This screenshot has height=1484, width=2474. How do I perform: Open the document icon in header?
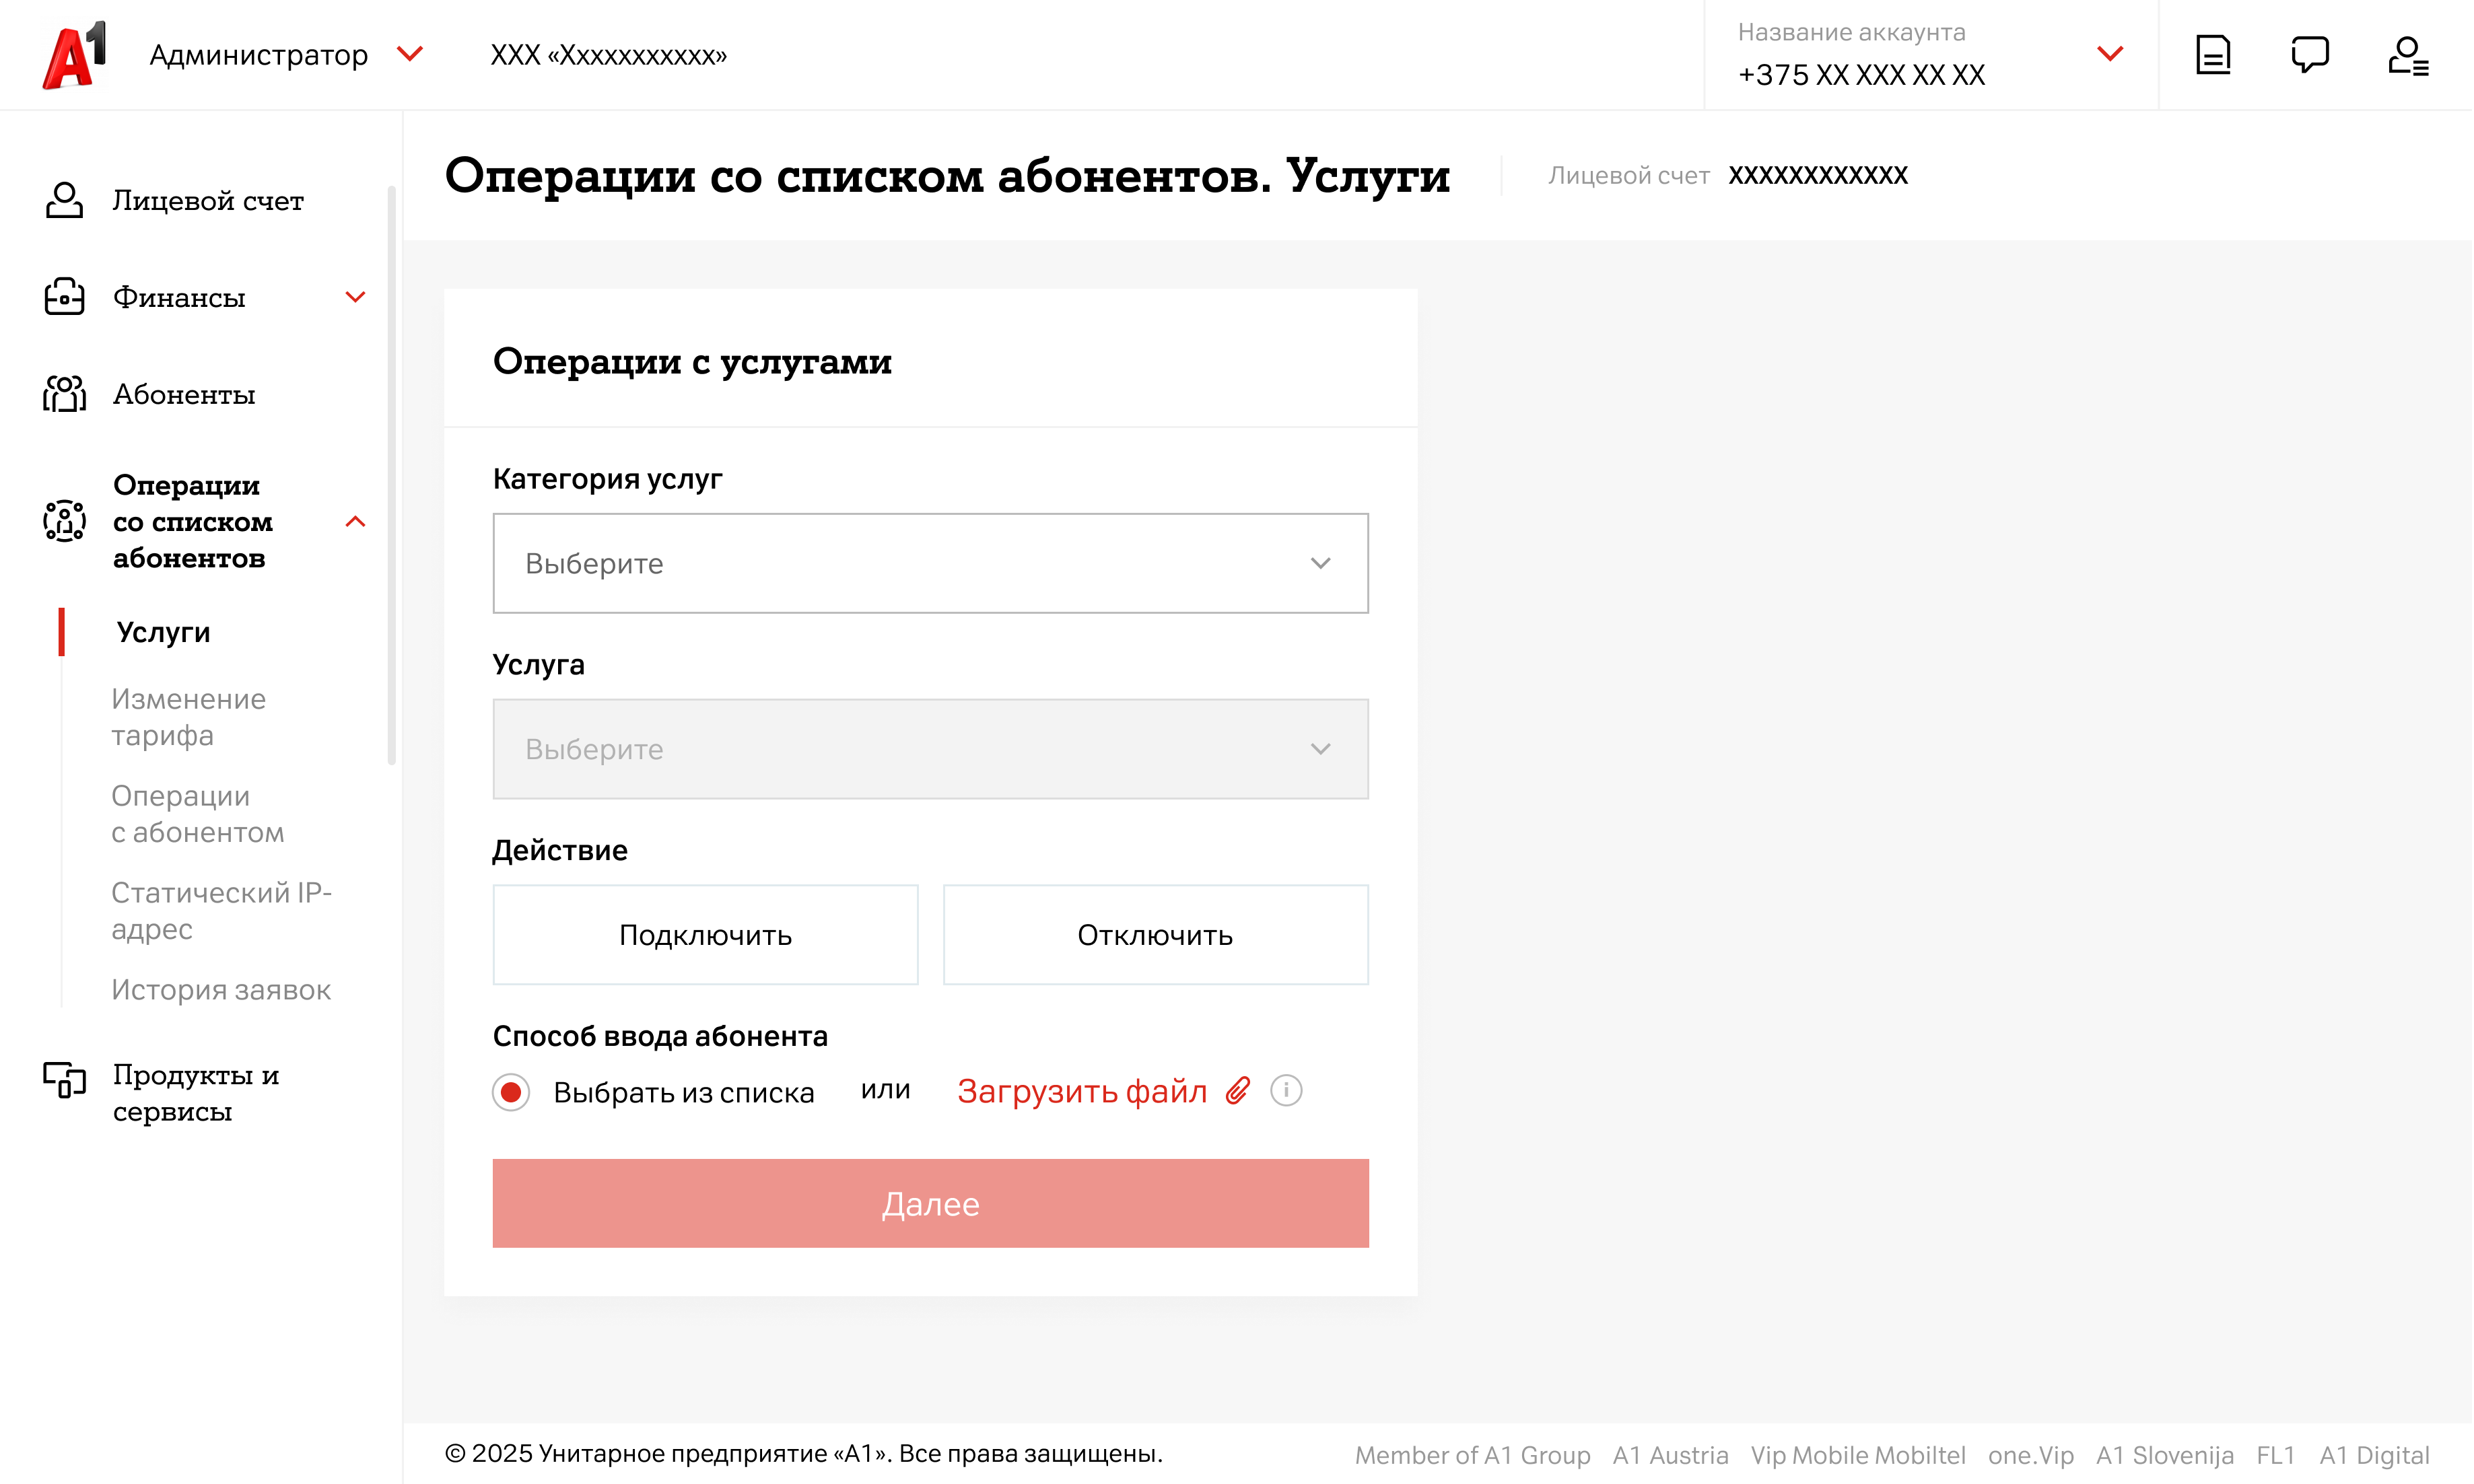[x=2212, y=55]
